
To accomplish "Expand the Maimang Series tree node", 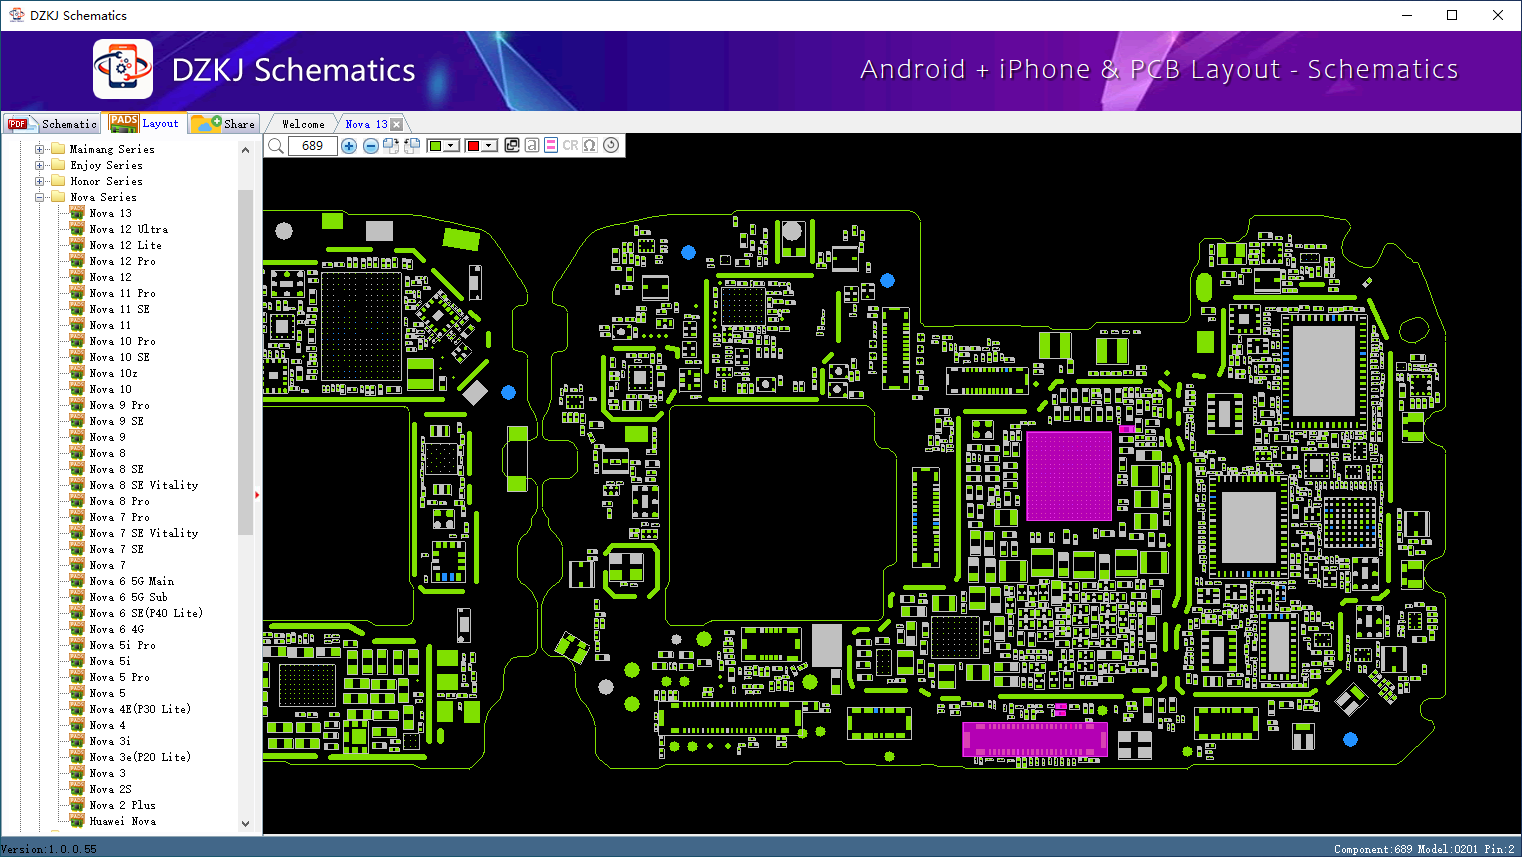I will (x=40, y=149).
